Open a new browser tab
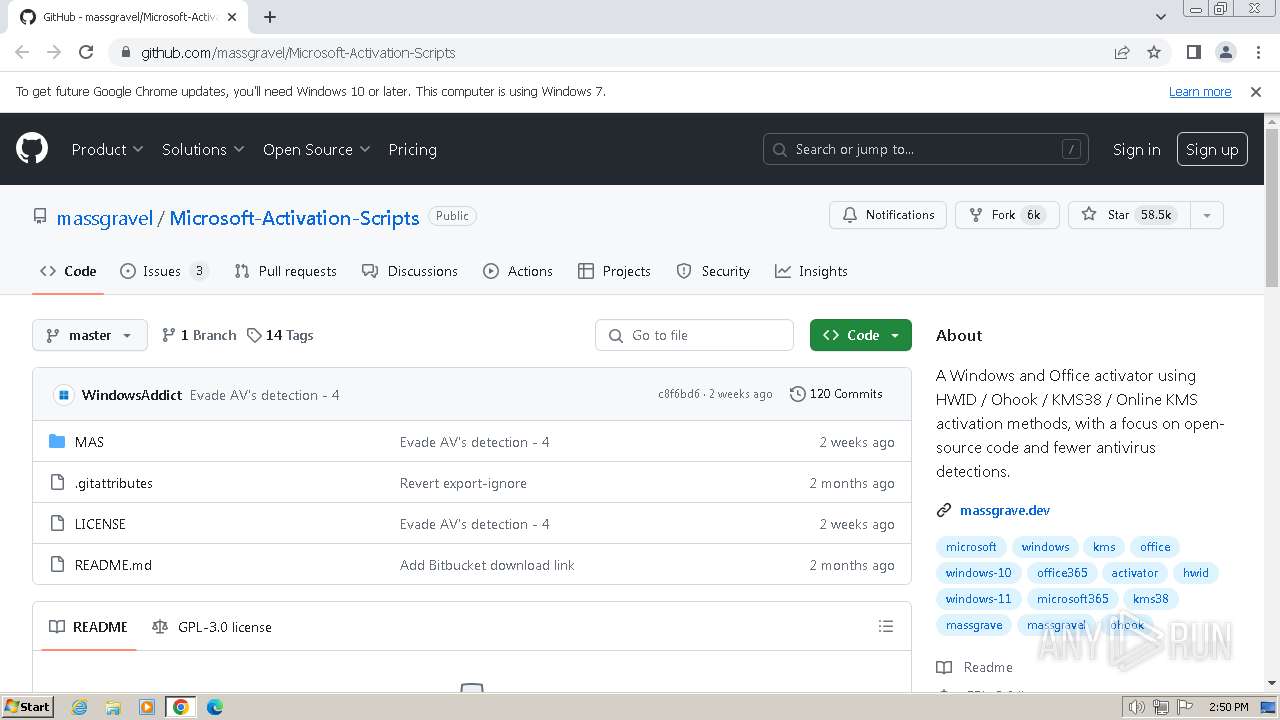 point(270,17)
